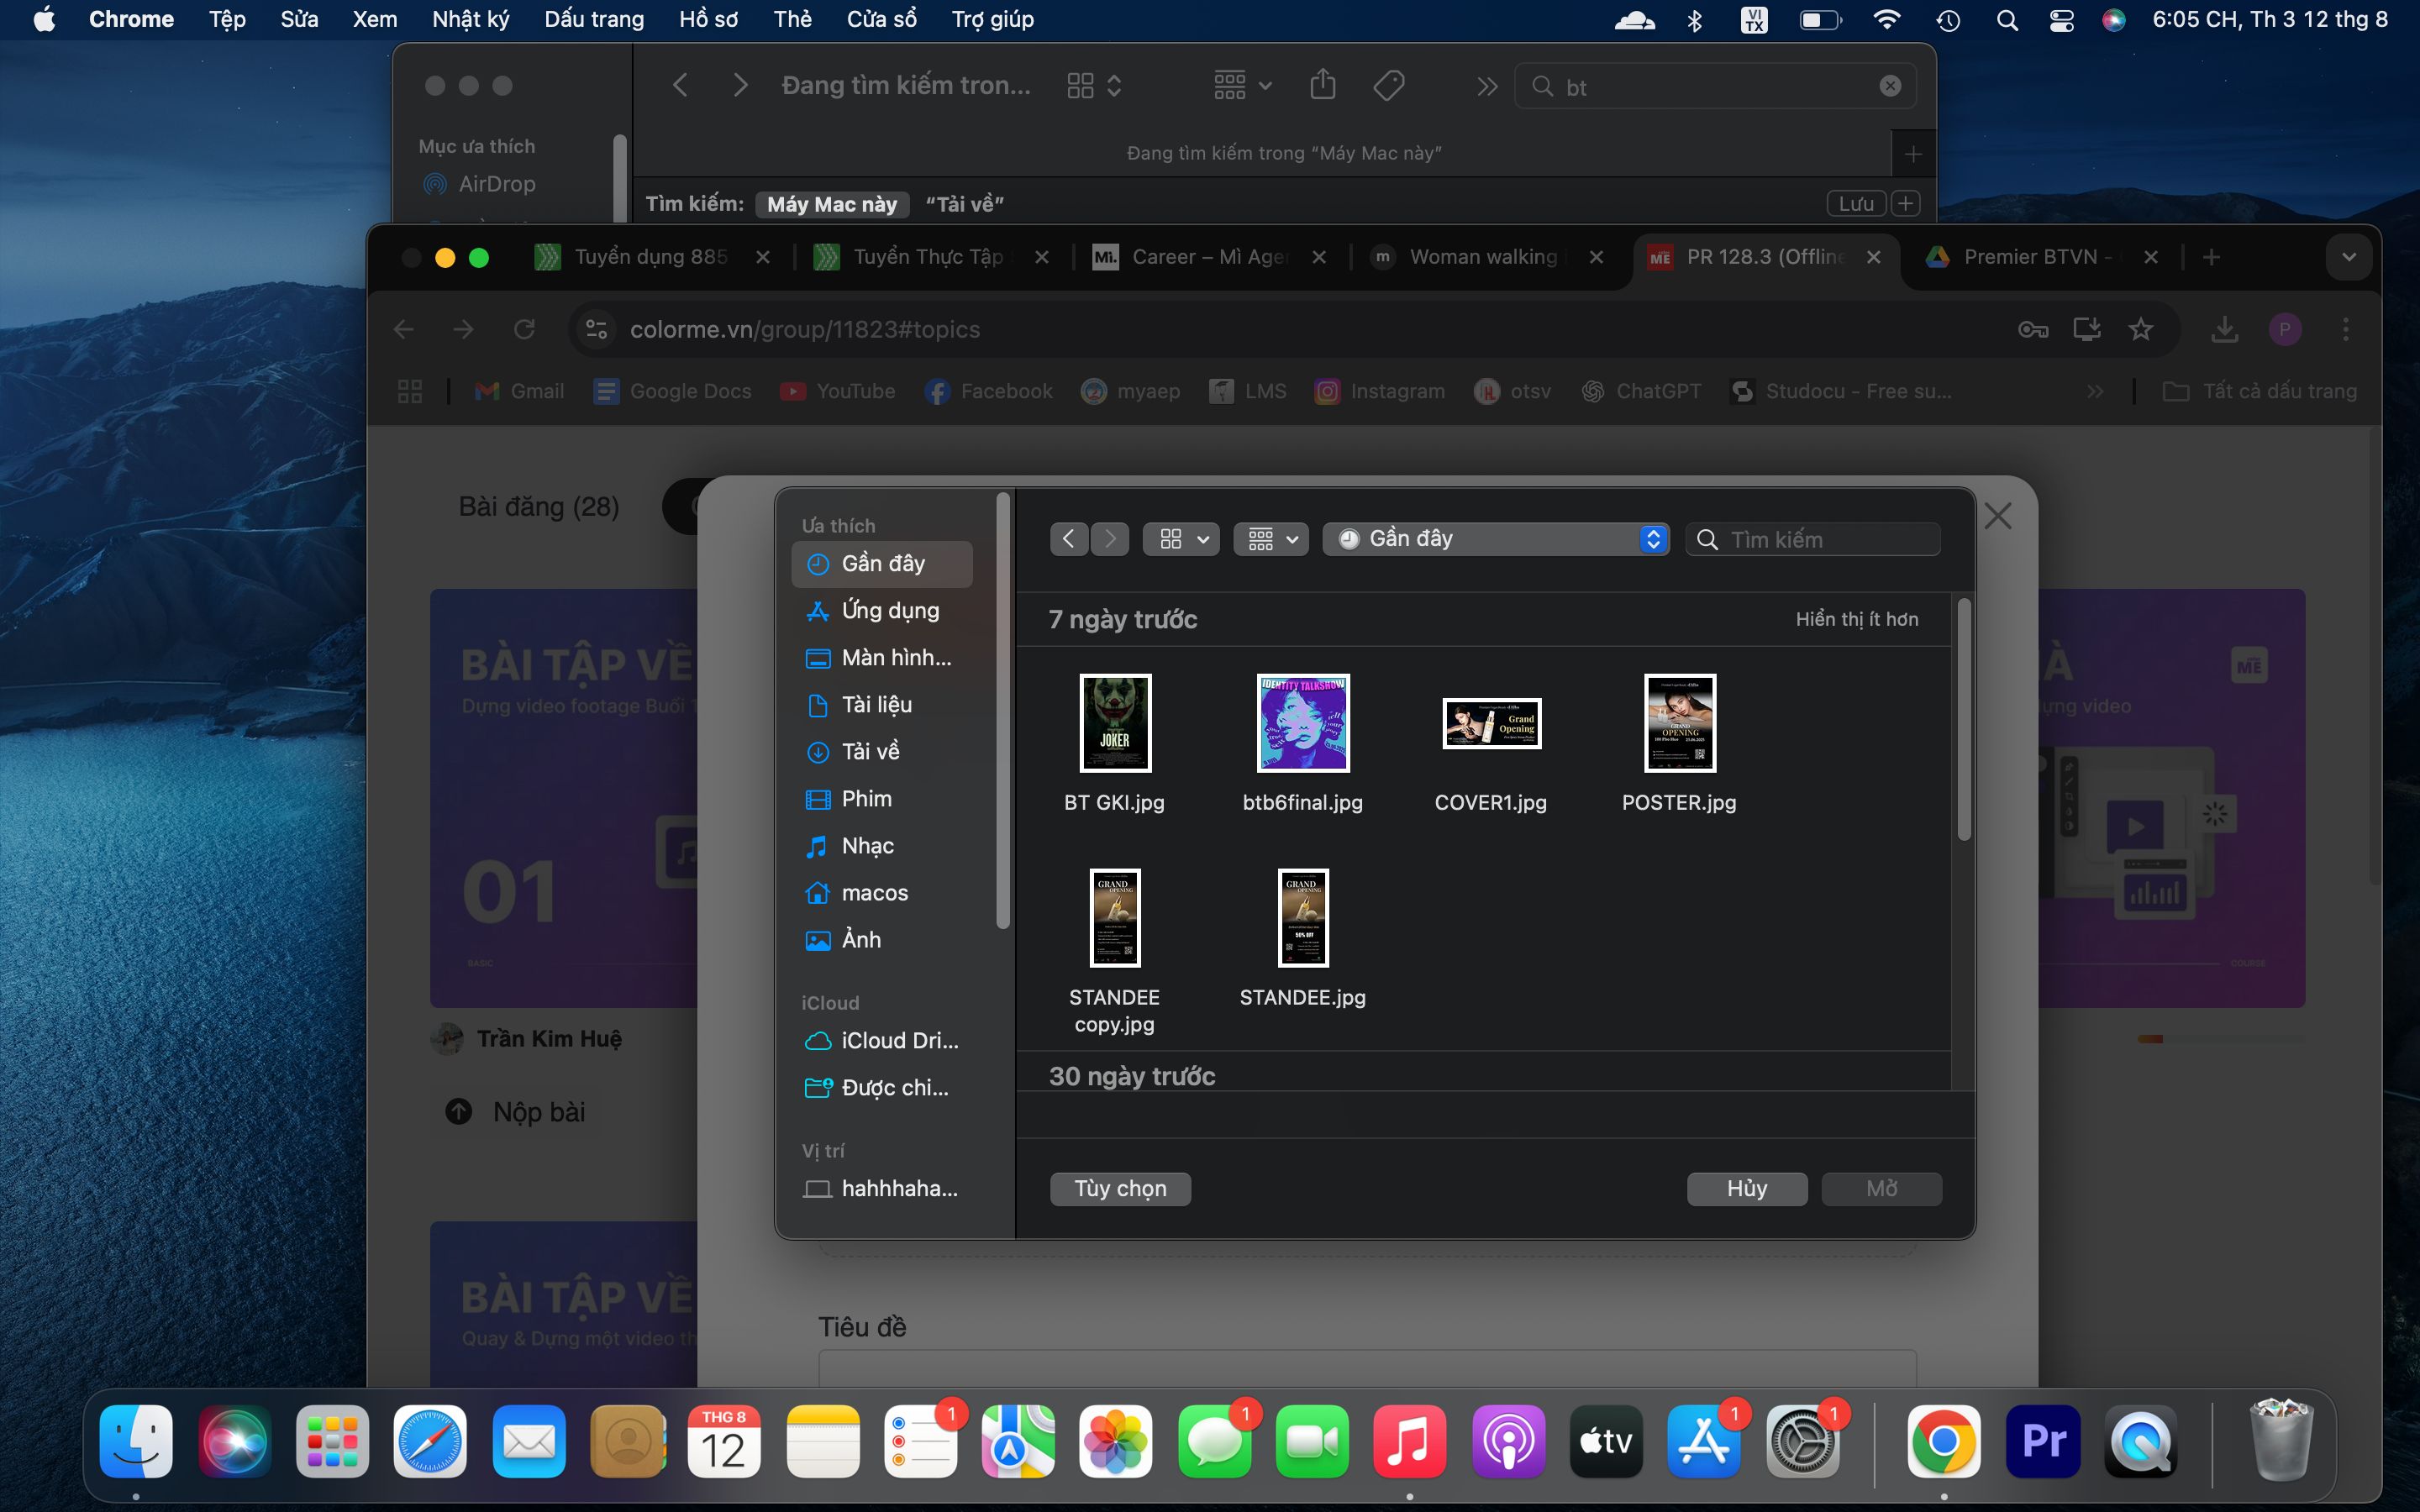Image resolution: width=2420 pixels, height=1512 pixels.
Task: Open Dấu trang menu in menu bar
Action: point(594,20)
